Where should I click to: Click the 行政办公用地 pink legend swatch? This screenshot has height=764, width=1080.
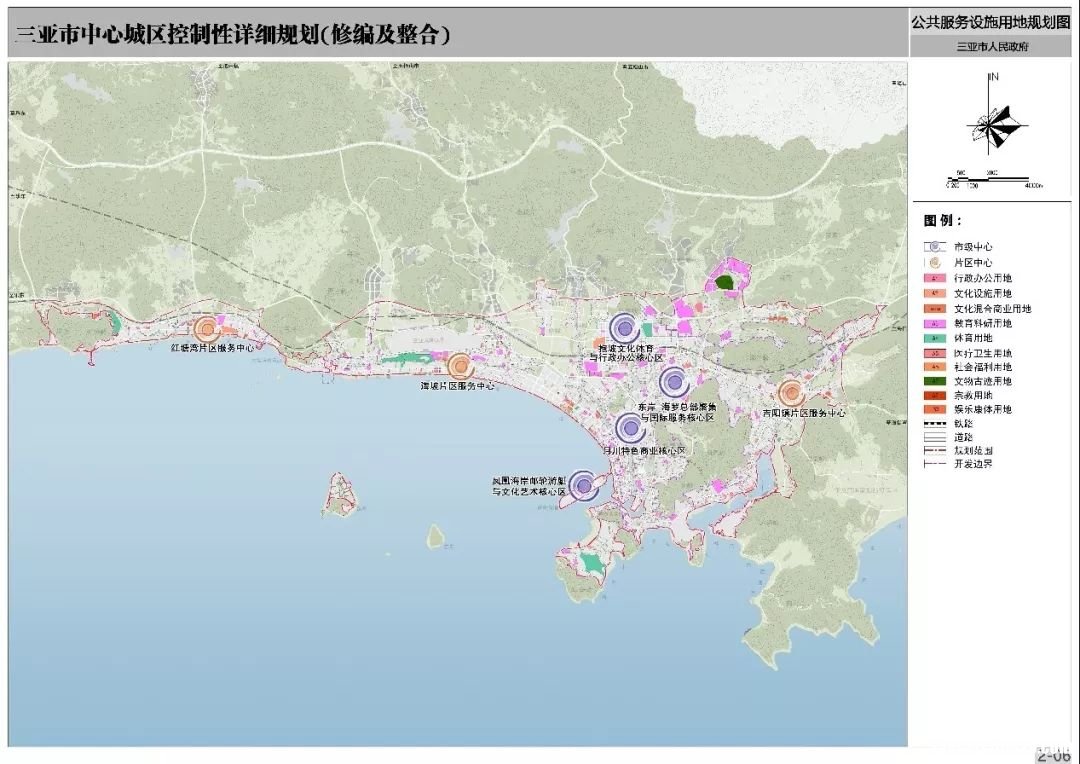(935, 278)
